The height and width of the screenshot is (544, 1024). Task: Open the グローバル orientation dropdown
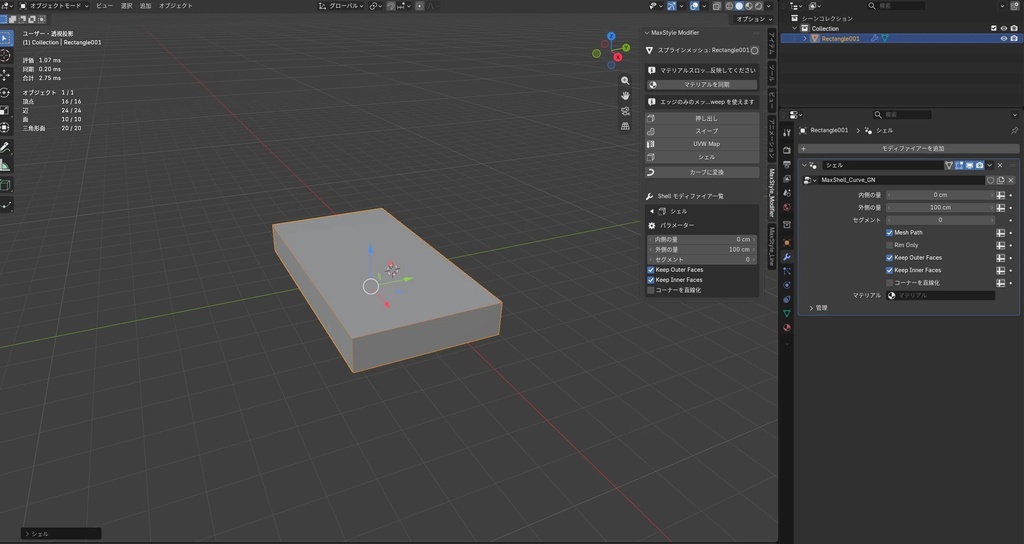340,6
